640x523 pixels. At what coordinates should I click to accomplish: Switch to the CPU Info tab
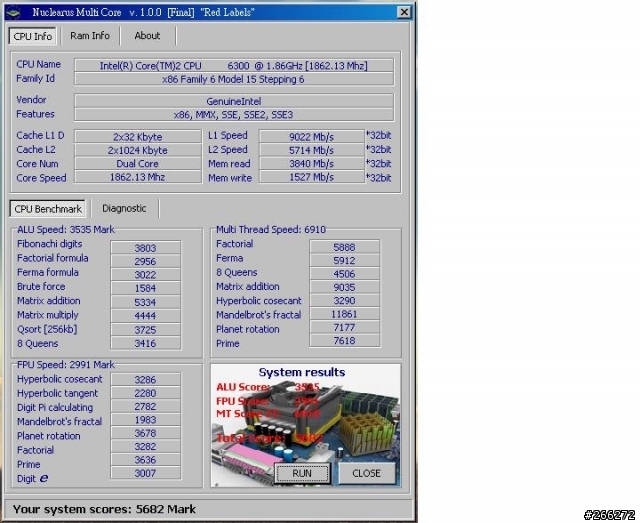coord(33,36)
